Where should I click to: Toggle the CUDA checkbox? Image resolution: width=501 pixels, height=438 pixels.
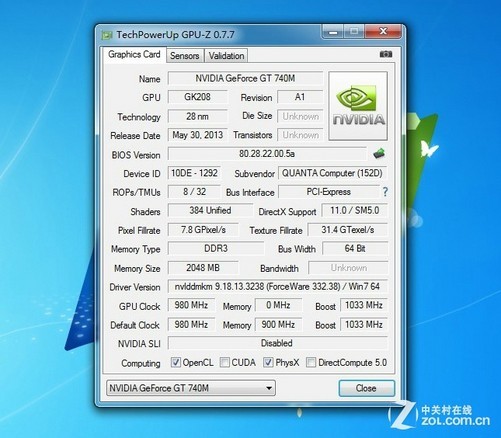tap(225, 362)
